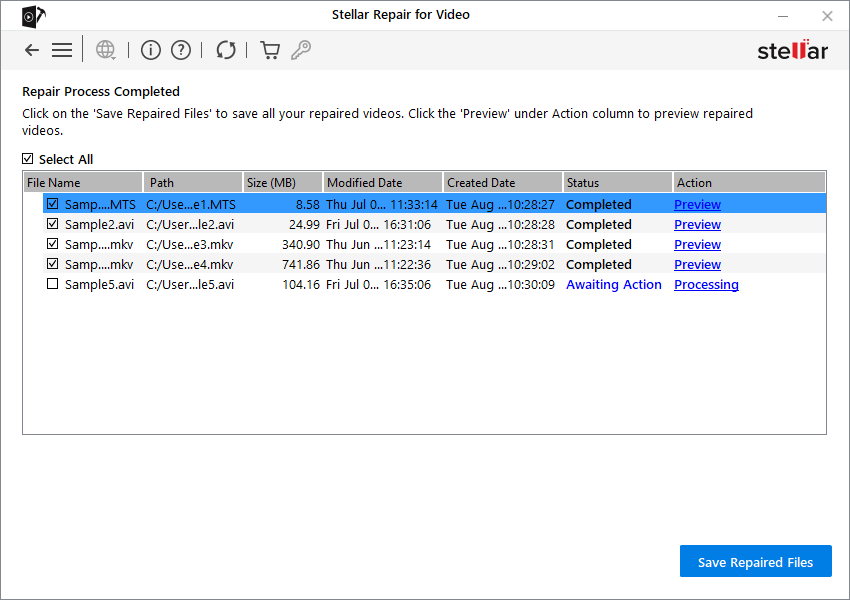This screenshot has height=600, width=850.
Task: Minimize the Stellar Repair window
Action: [783, 16]
